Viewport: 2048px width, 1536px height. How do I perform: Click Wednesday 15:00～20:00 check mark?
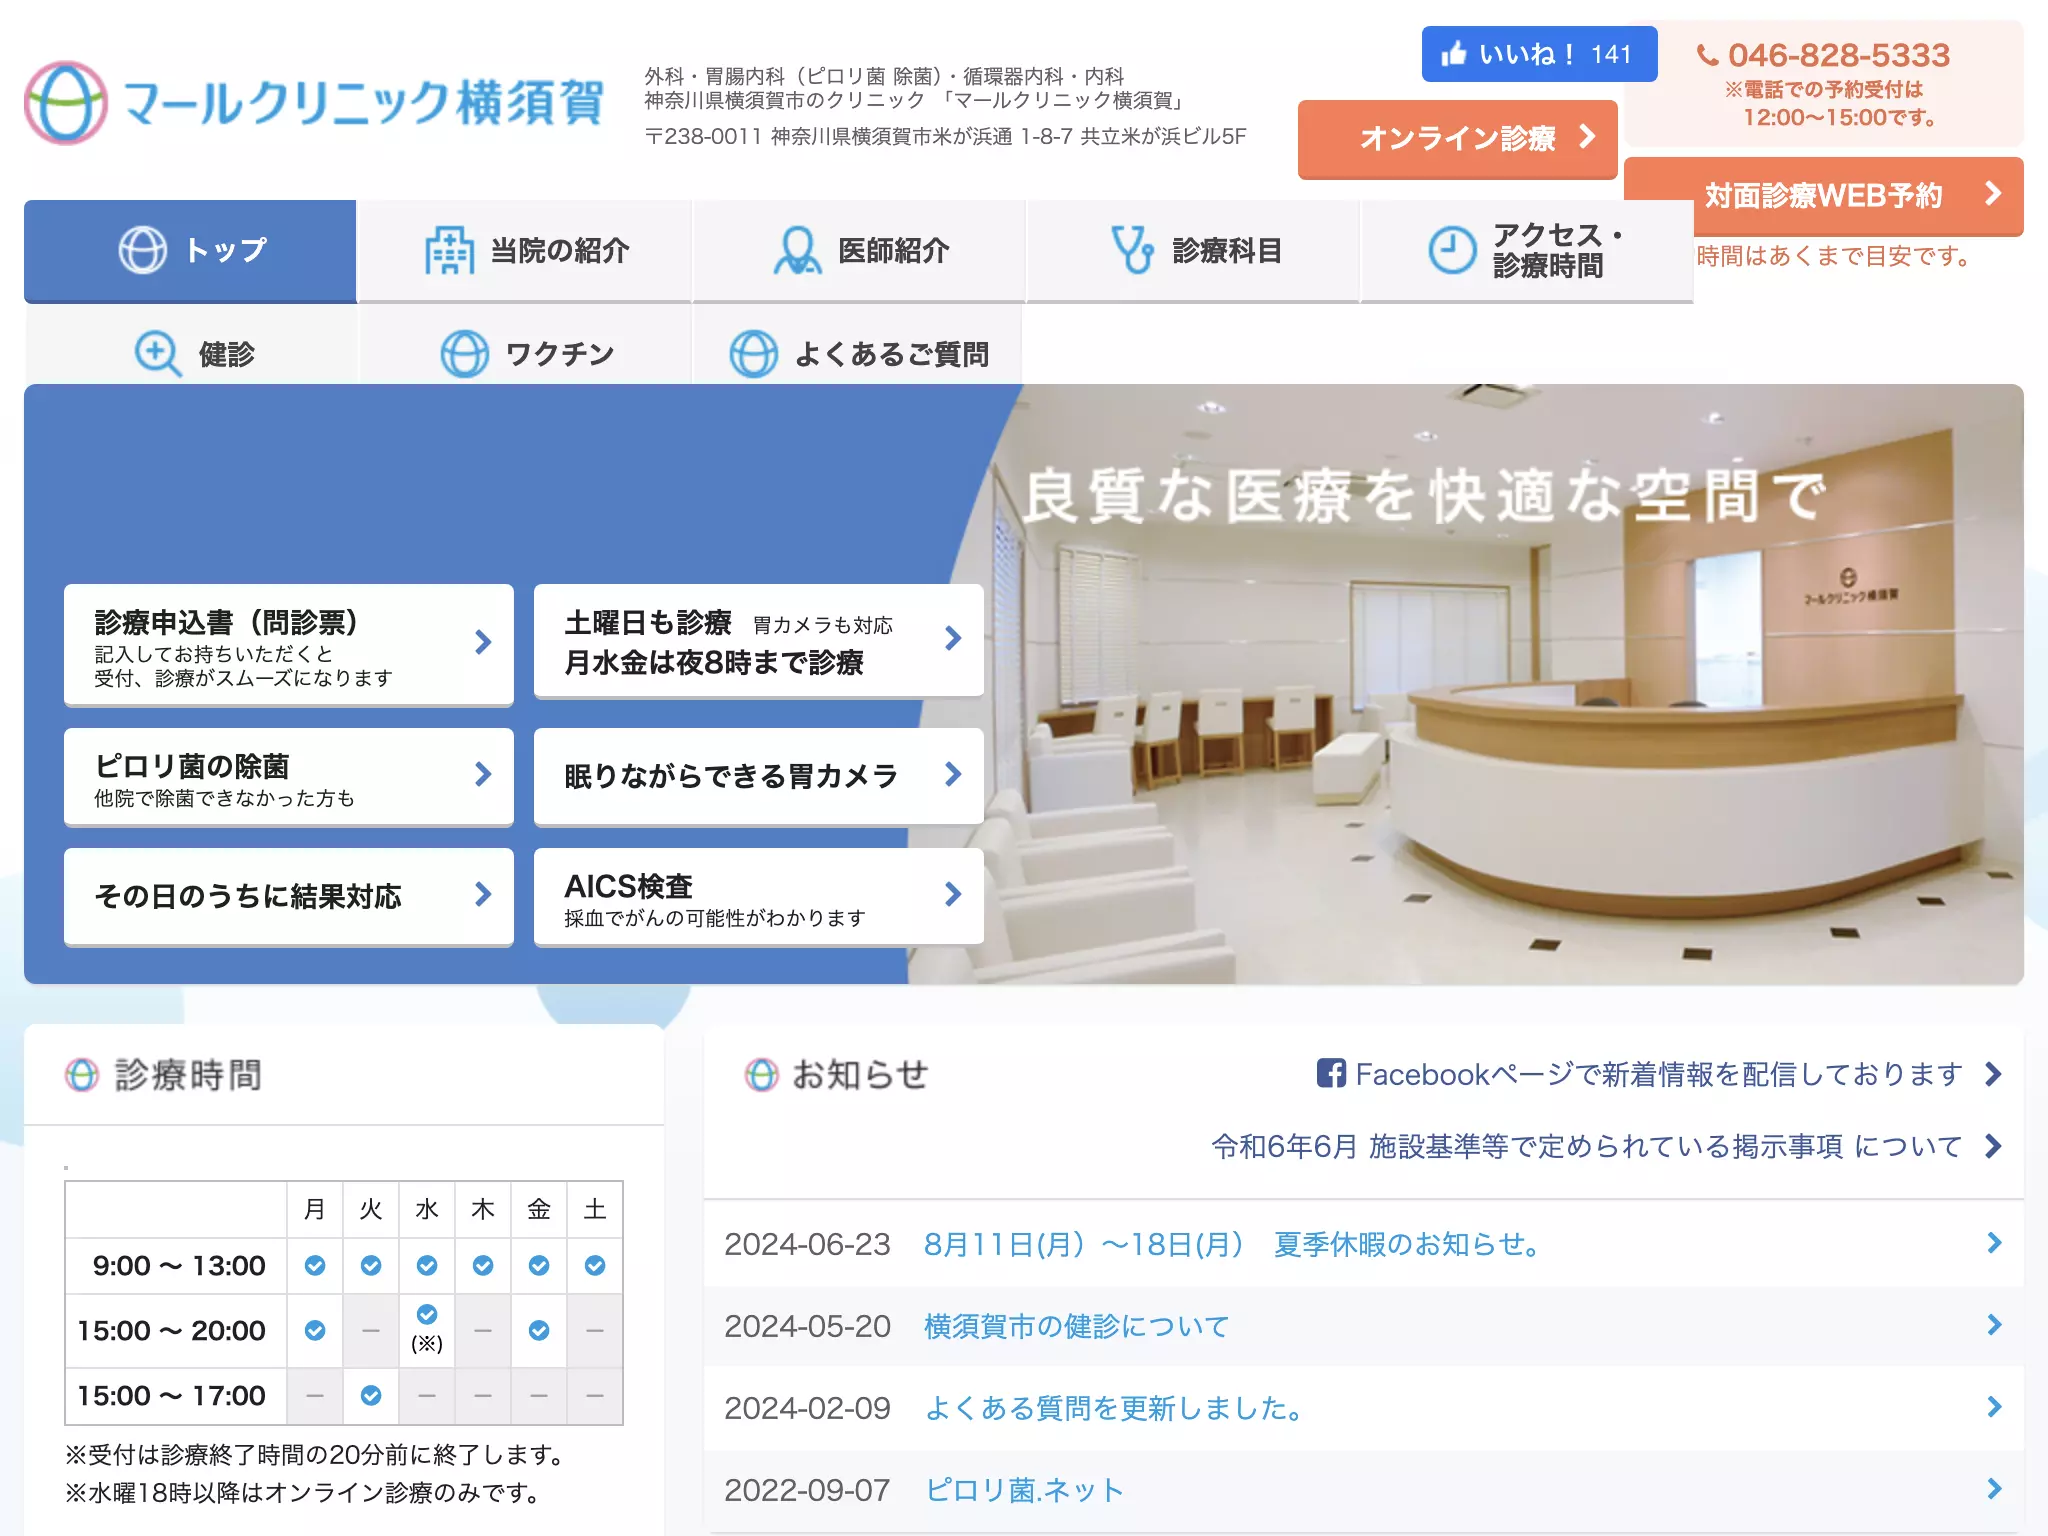point(427,1315)
